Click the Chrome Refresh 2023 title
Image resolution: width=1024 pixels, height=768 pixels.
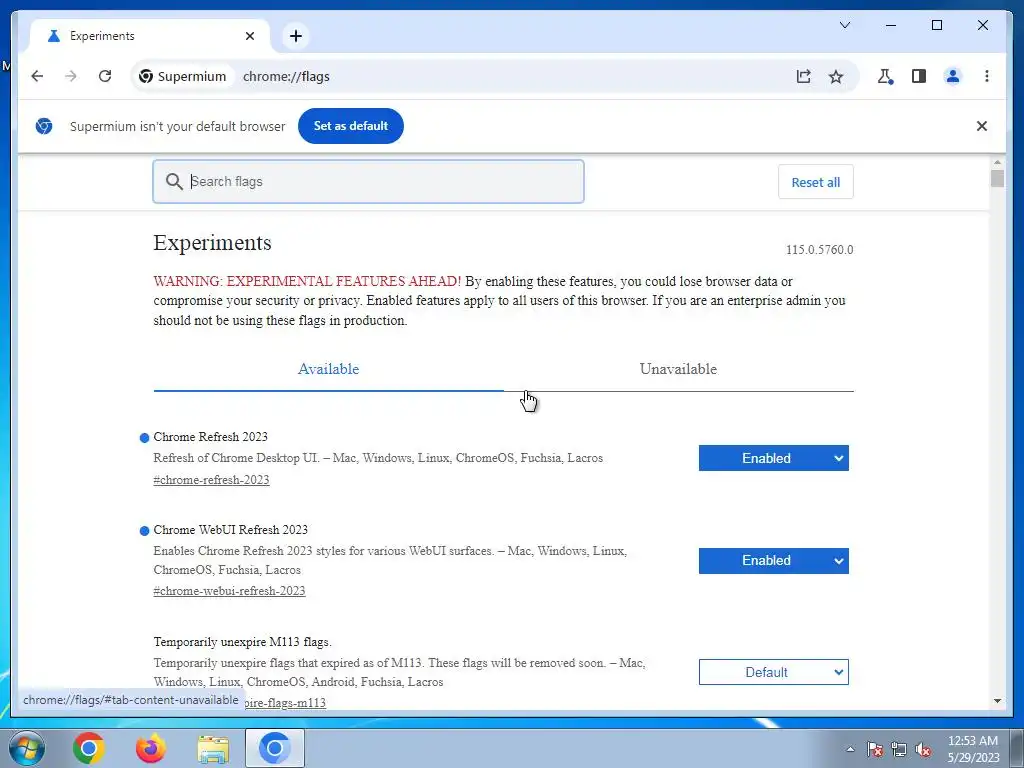tap(210, 437)
